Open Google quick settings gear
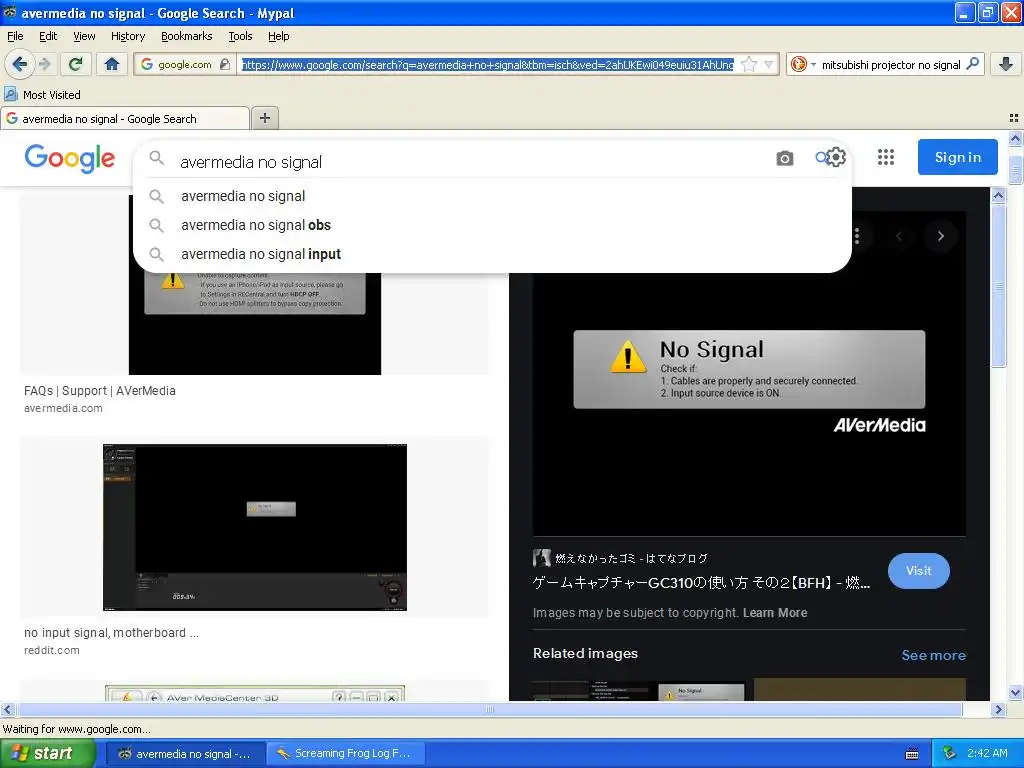 tap(836, 157)
